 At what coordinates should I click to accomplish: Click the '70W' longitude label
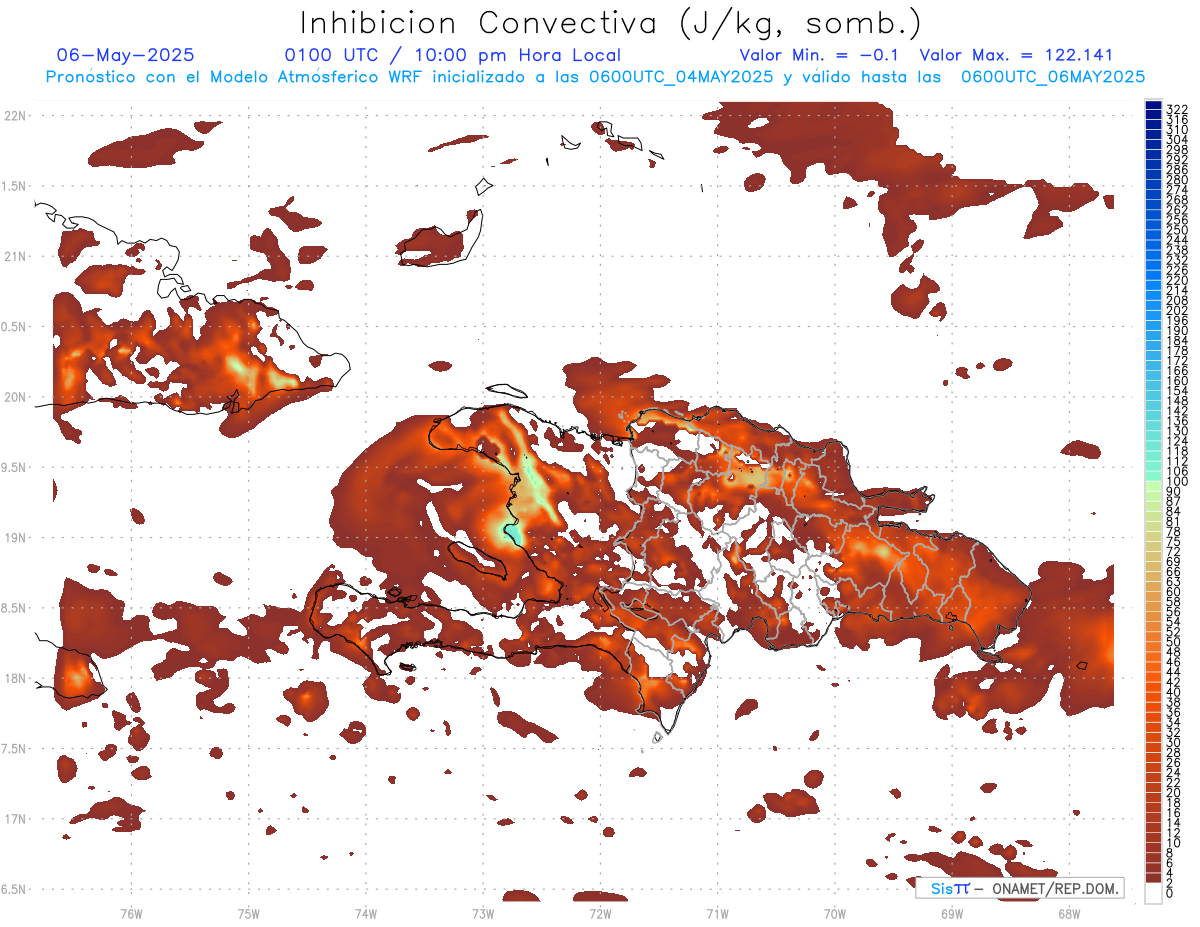pyautogui.click(x=835, y=913)
